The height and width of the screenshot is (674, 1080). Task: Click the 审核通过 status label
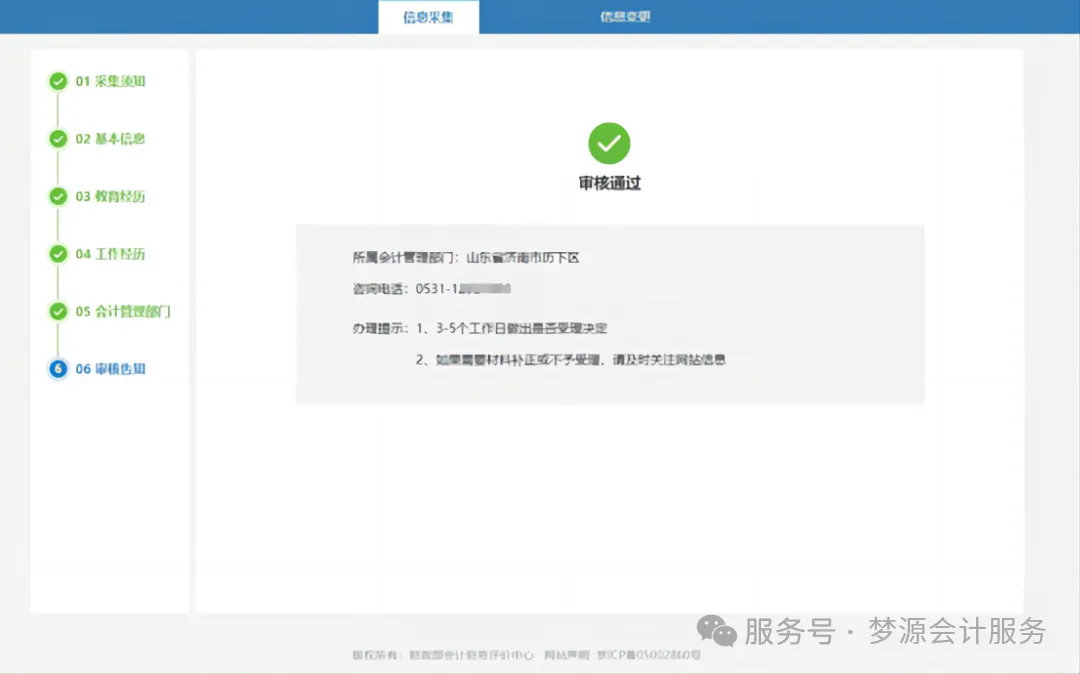[610, 182]
